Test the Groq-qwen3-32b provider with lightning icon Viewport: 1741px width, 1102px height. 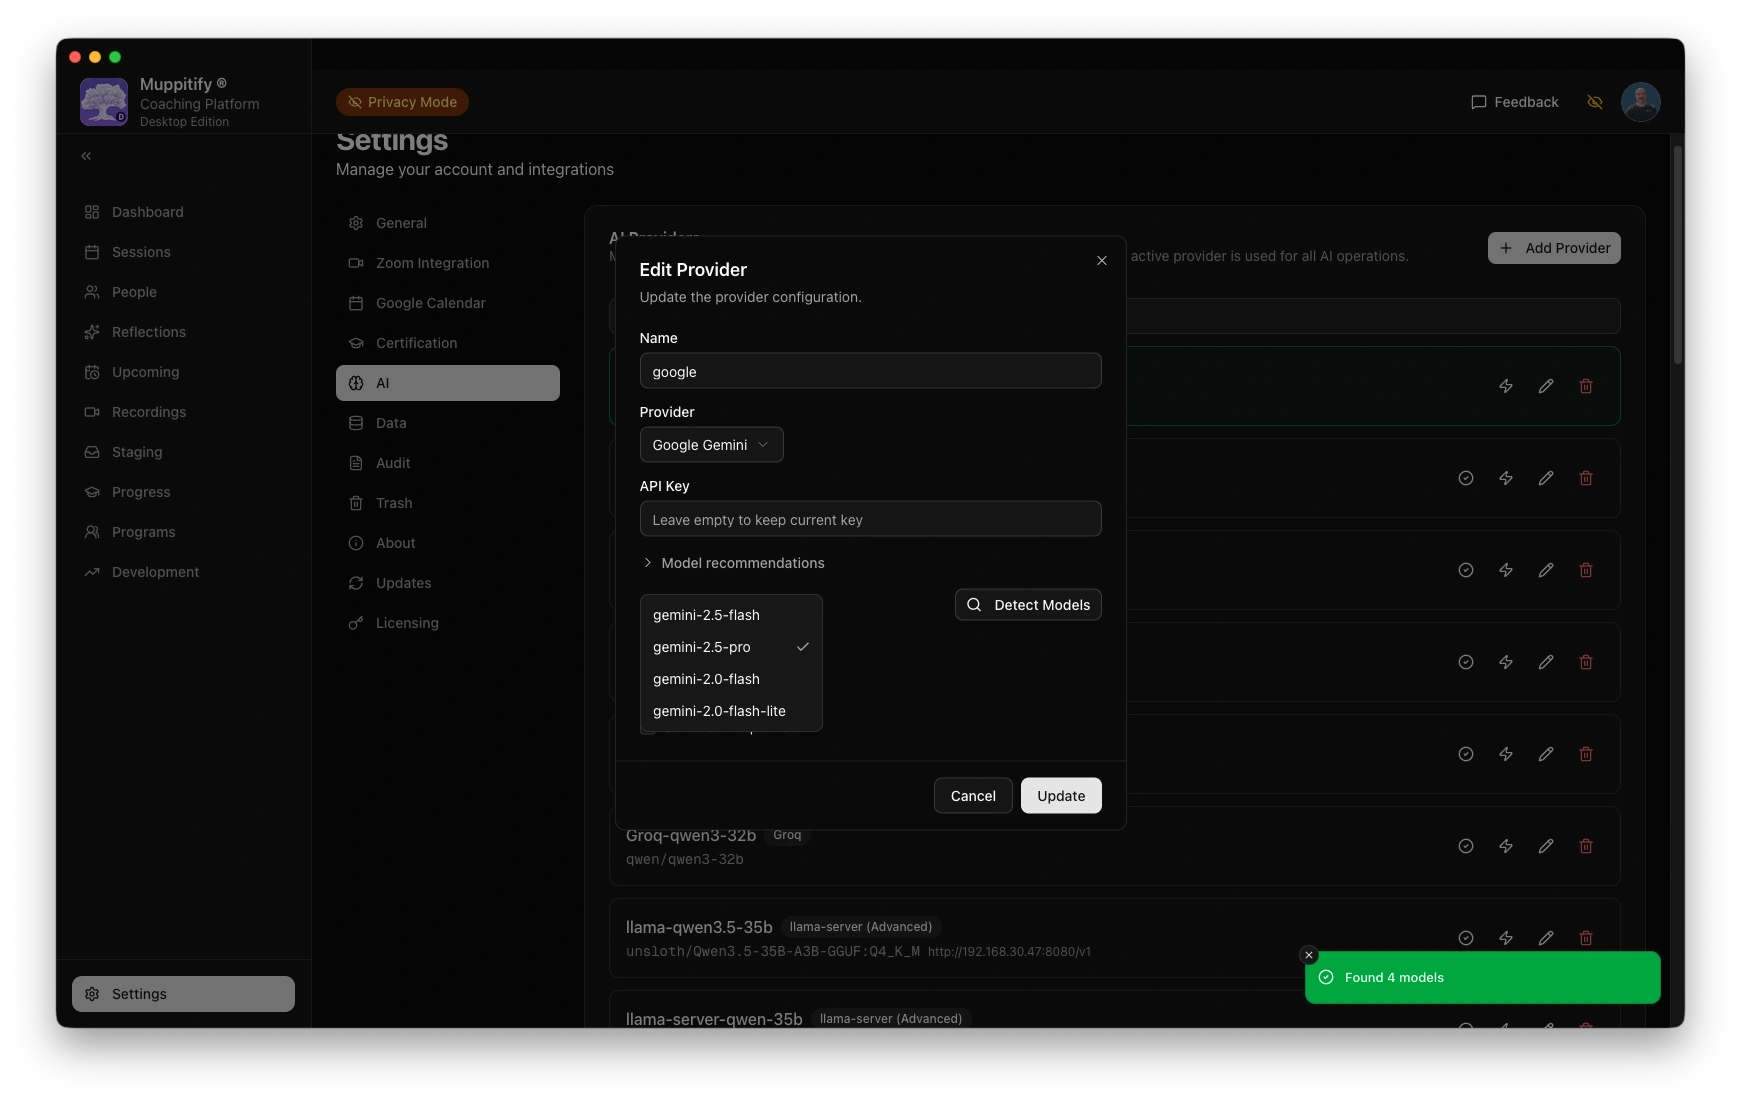point(1505,846)
